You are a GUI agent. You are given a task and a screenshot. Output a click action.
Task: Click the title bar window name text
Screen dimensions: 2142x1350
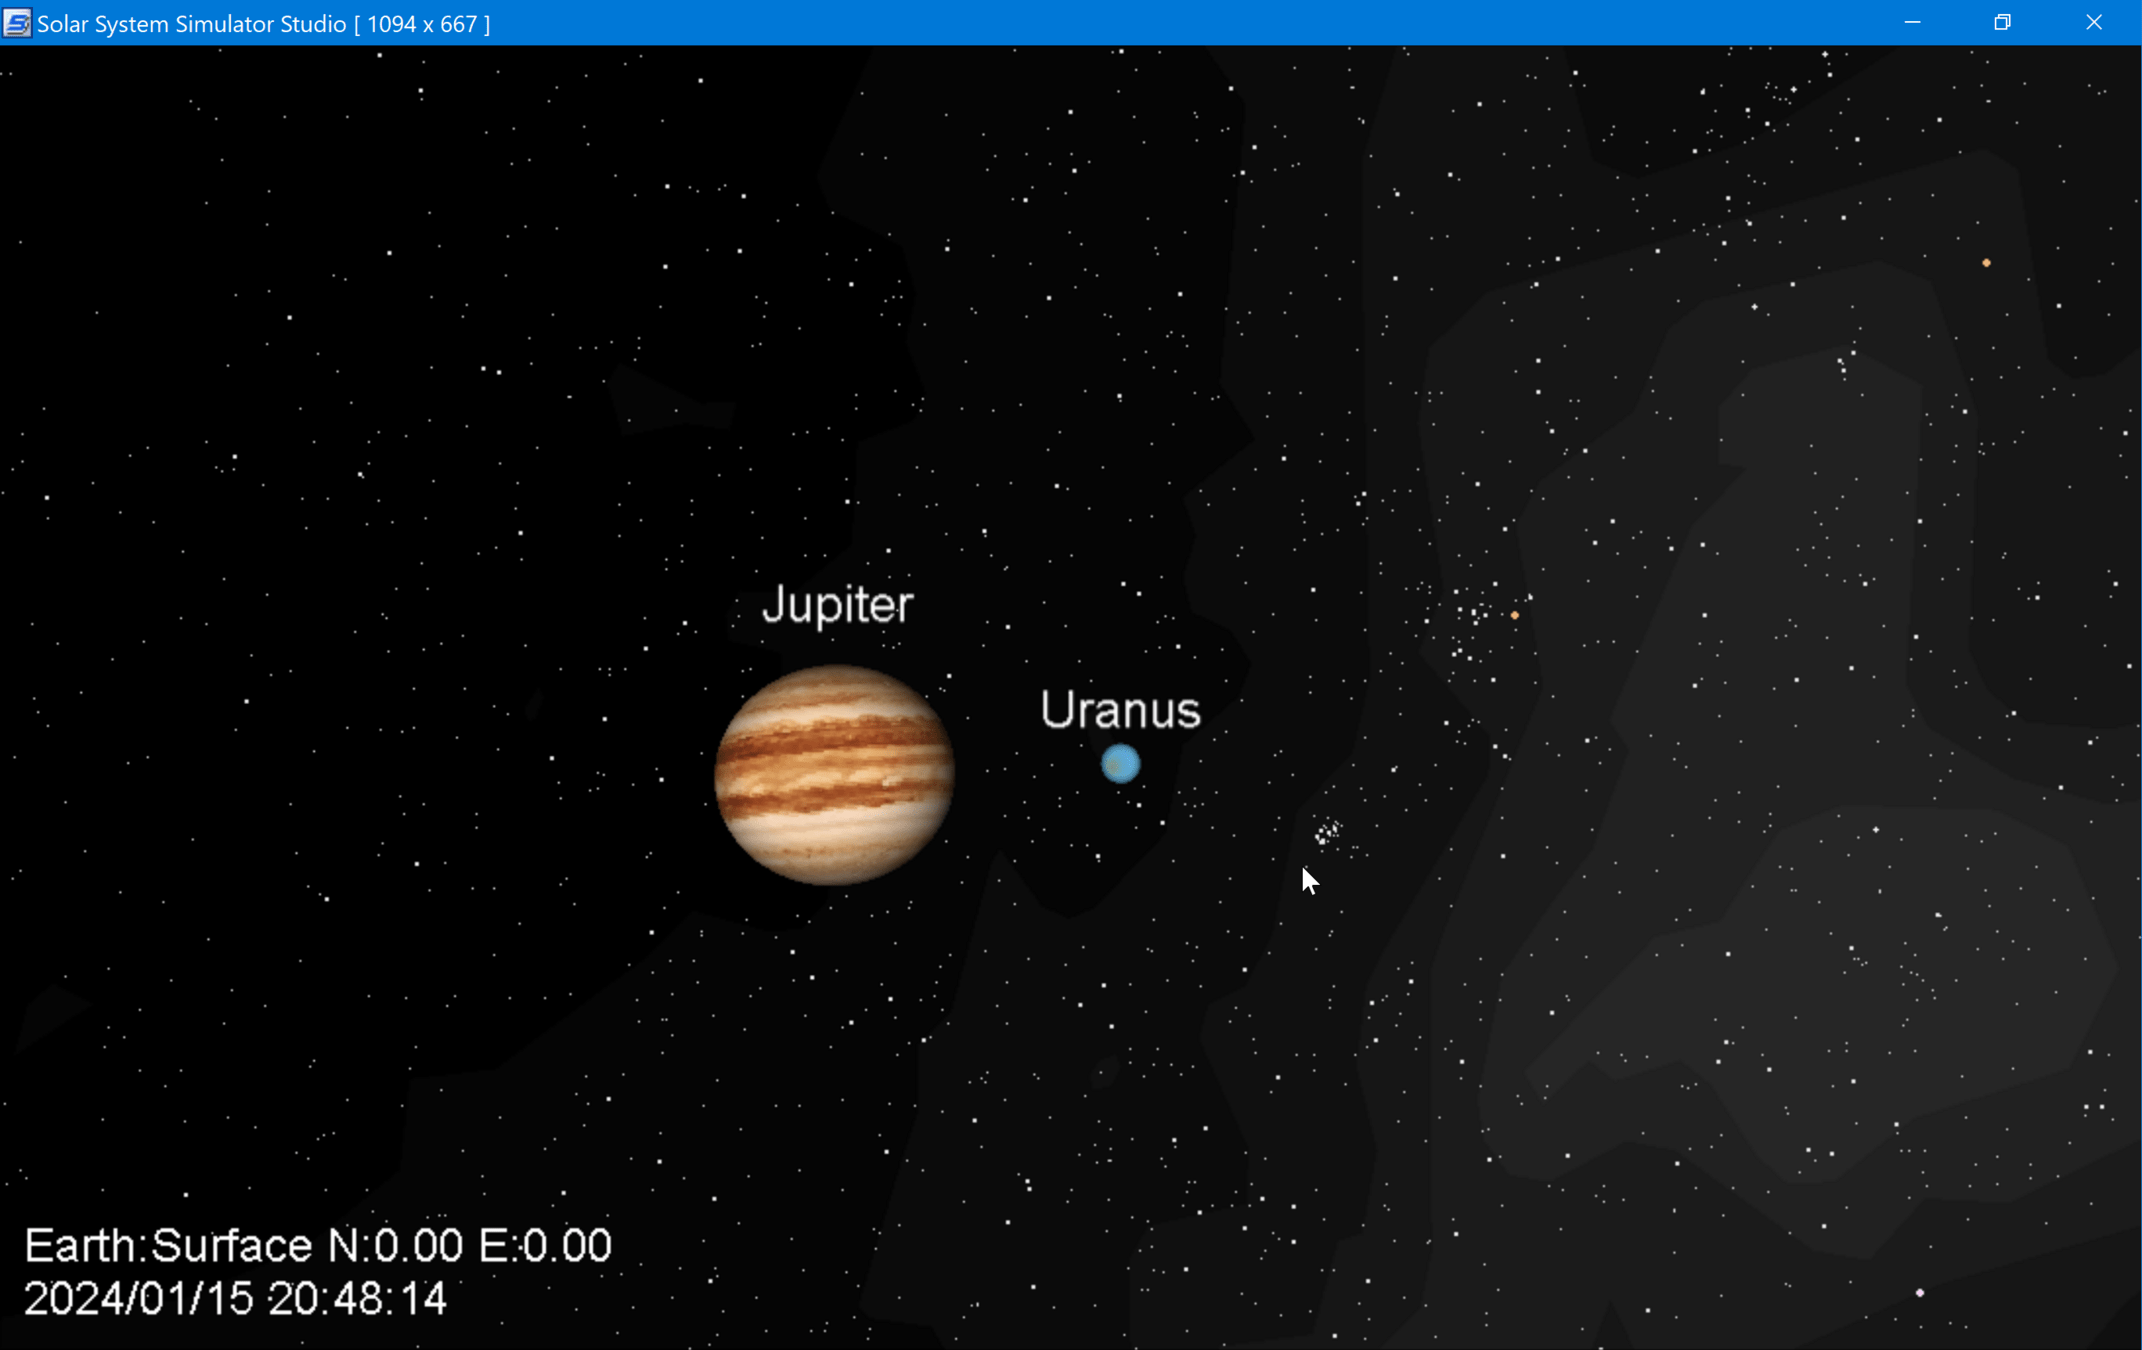tap(191, 23)
